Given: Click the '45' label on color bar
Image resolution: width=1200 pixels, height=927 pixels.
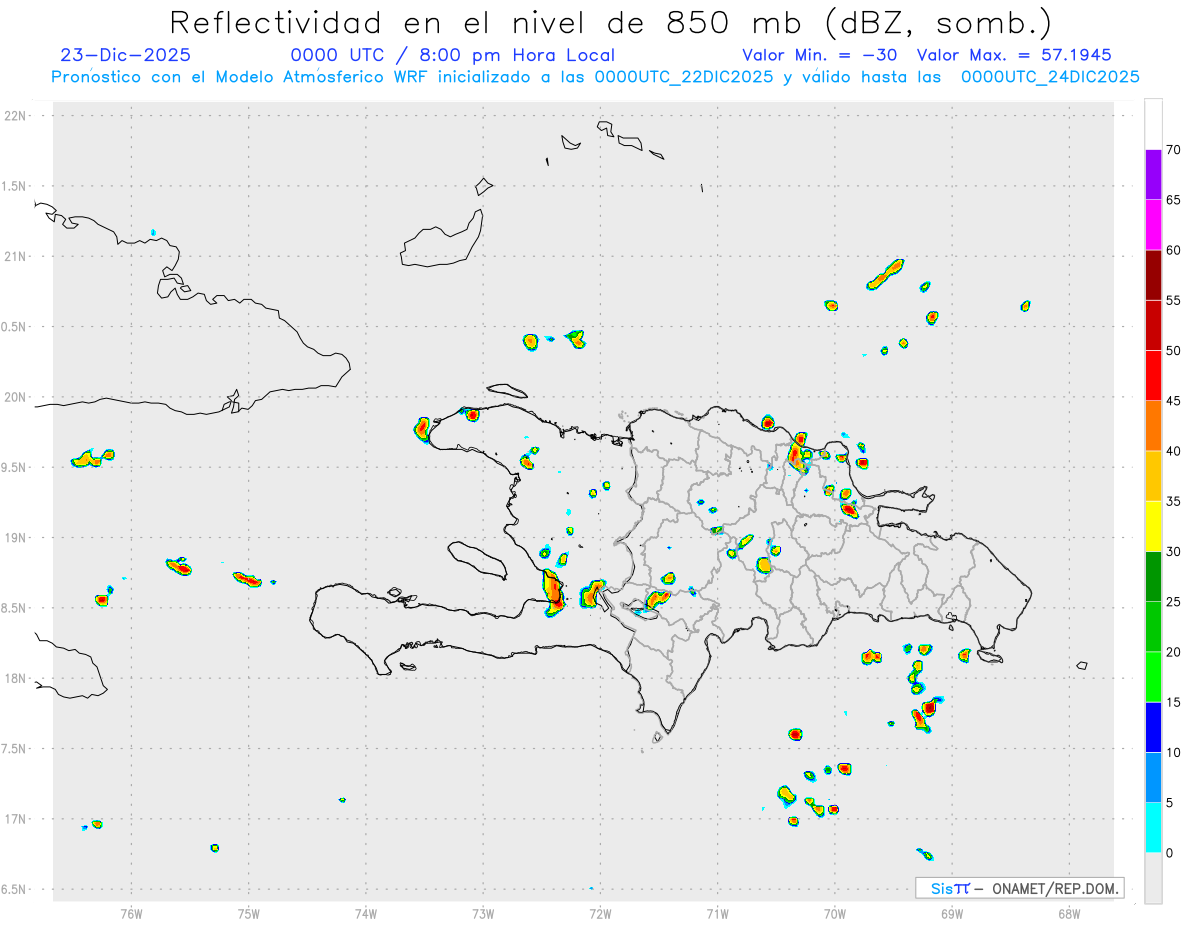Looking at the screenshot, I should pos(1174,401).
